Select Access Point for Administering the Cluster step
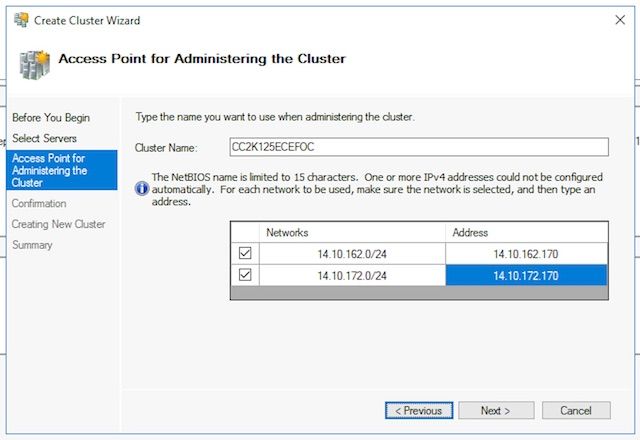 62,170
